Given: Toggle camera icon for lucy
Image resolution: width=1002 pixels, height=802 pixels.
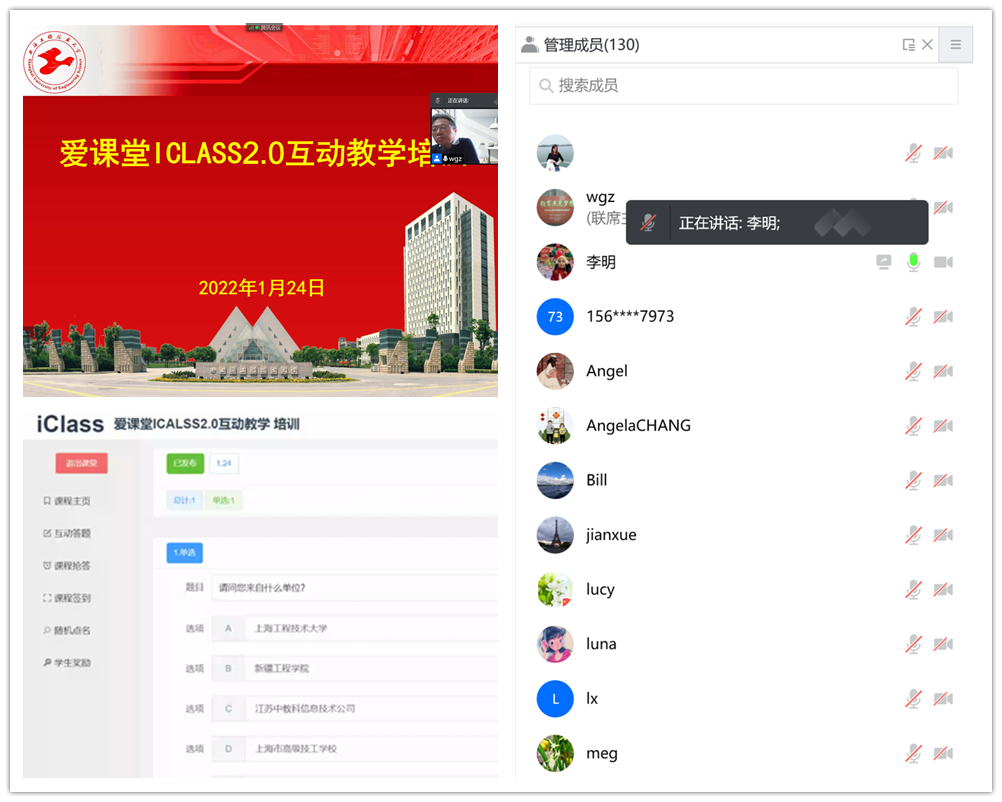Looking at the screenshot, I should [x=943, y=589].
